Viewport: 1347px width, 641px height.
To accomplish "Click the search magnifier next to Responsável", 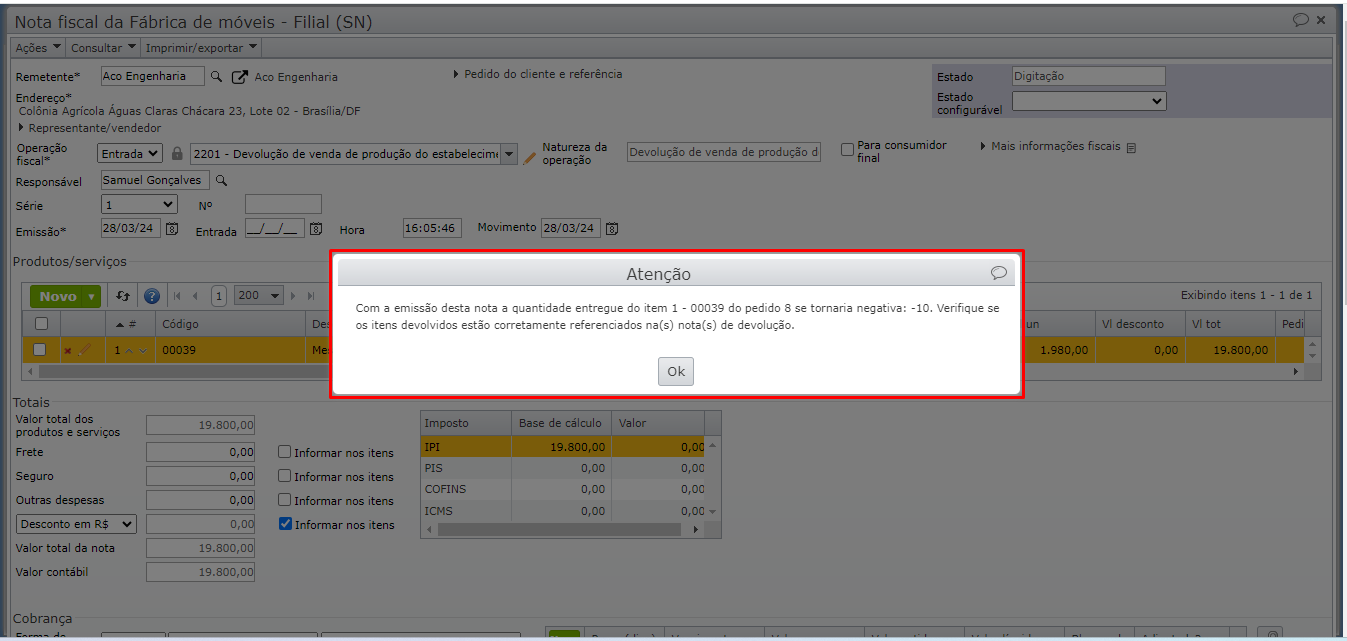I will (222, 181).
